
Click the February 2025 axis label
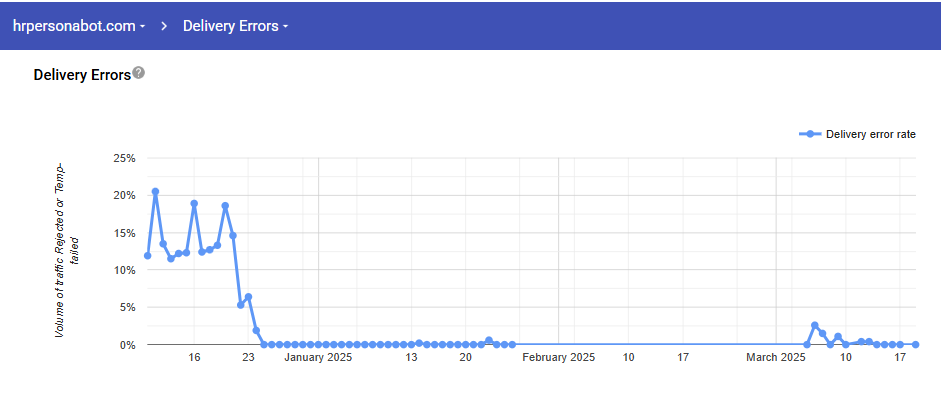[558, 357]
